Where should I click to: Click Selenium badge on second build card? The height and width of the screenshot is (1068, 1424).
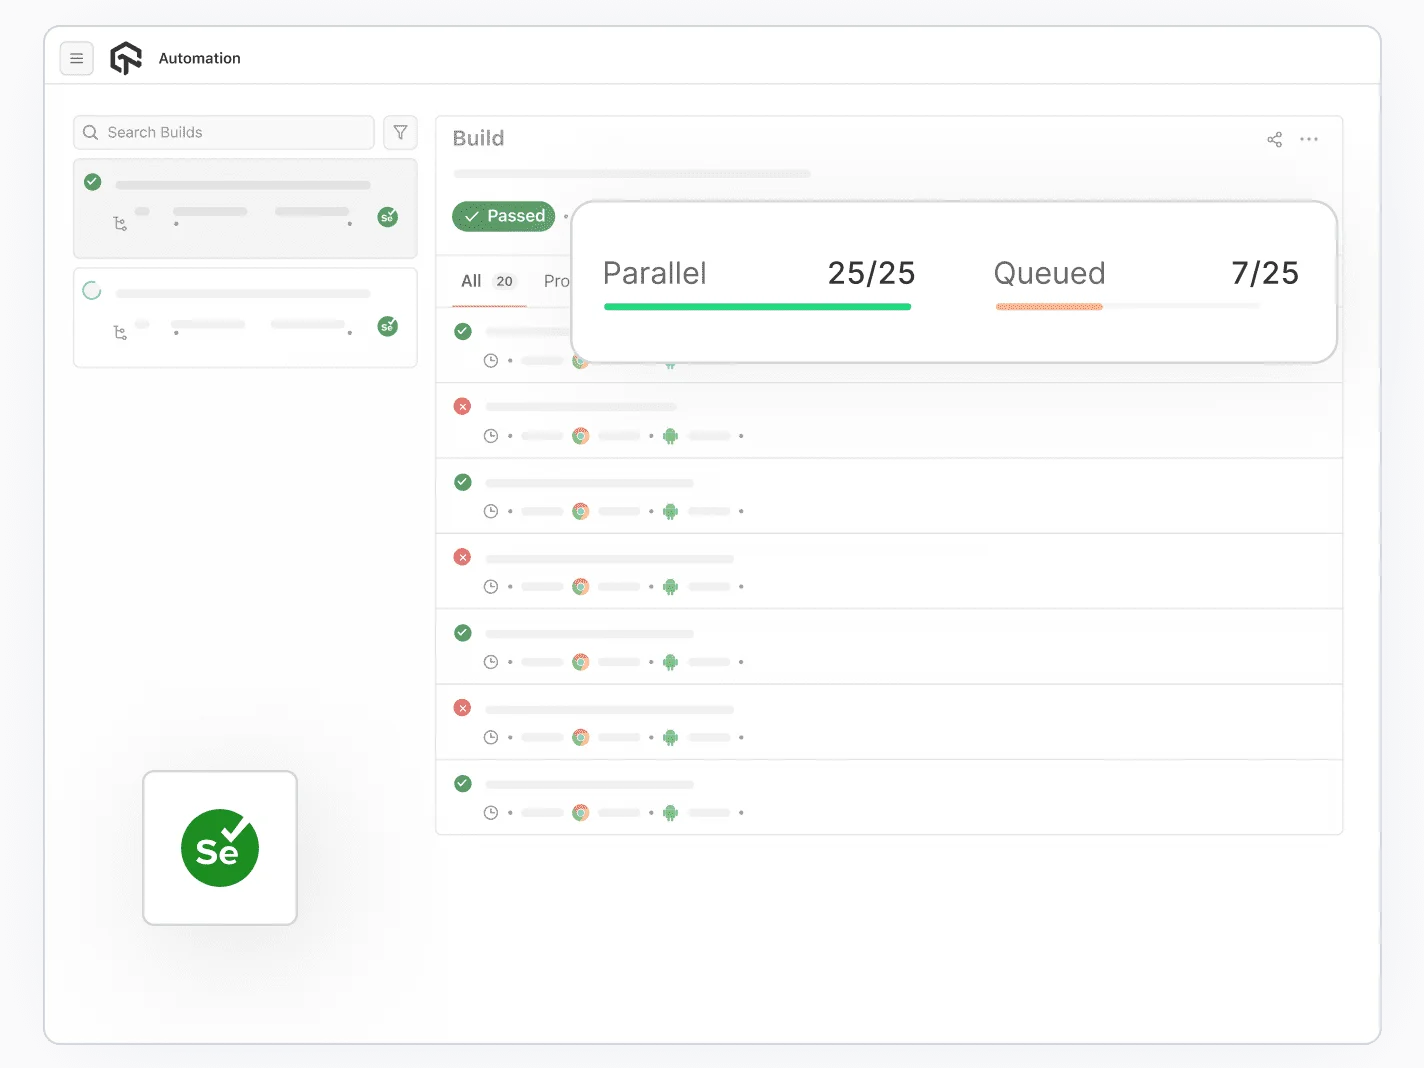point(387,326)
